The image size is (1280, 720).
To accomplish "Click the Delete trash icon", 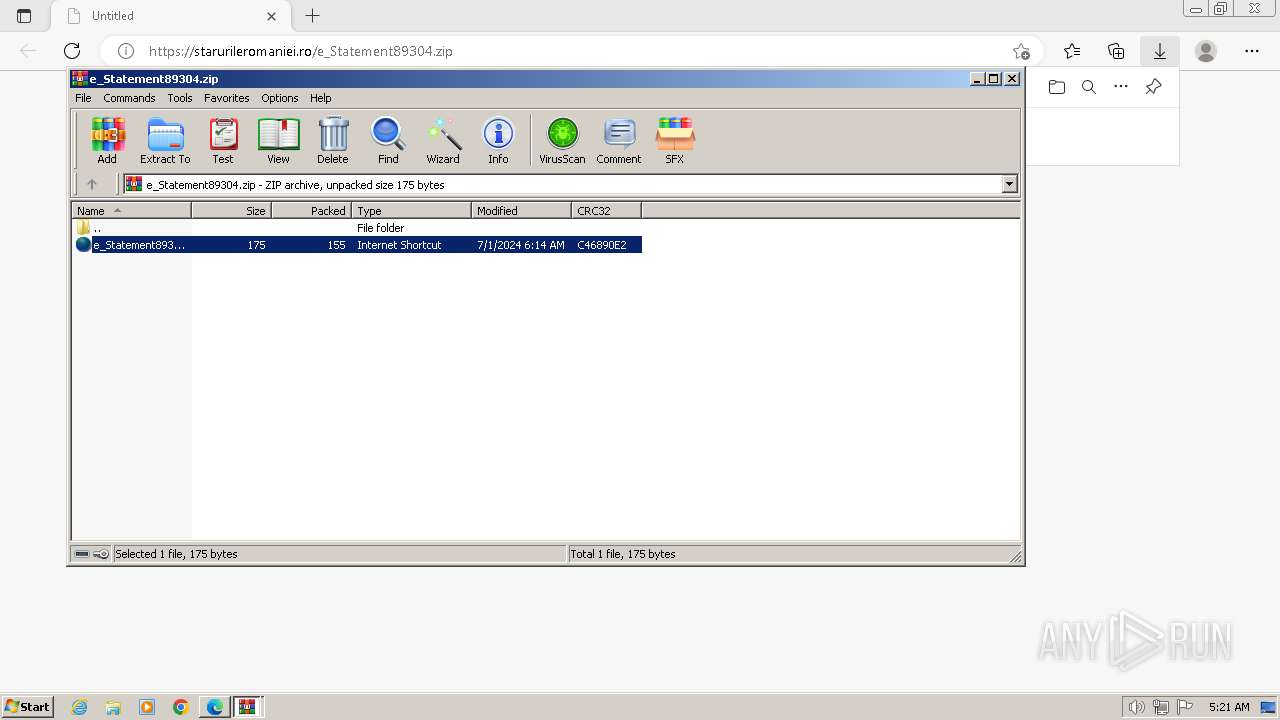I will (333, 140).
